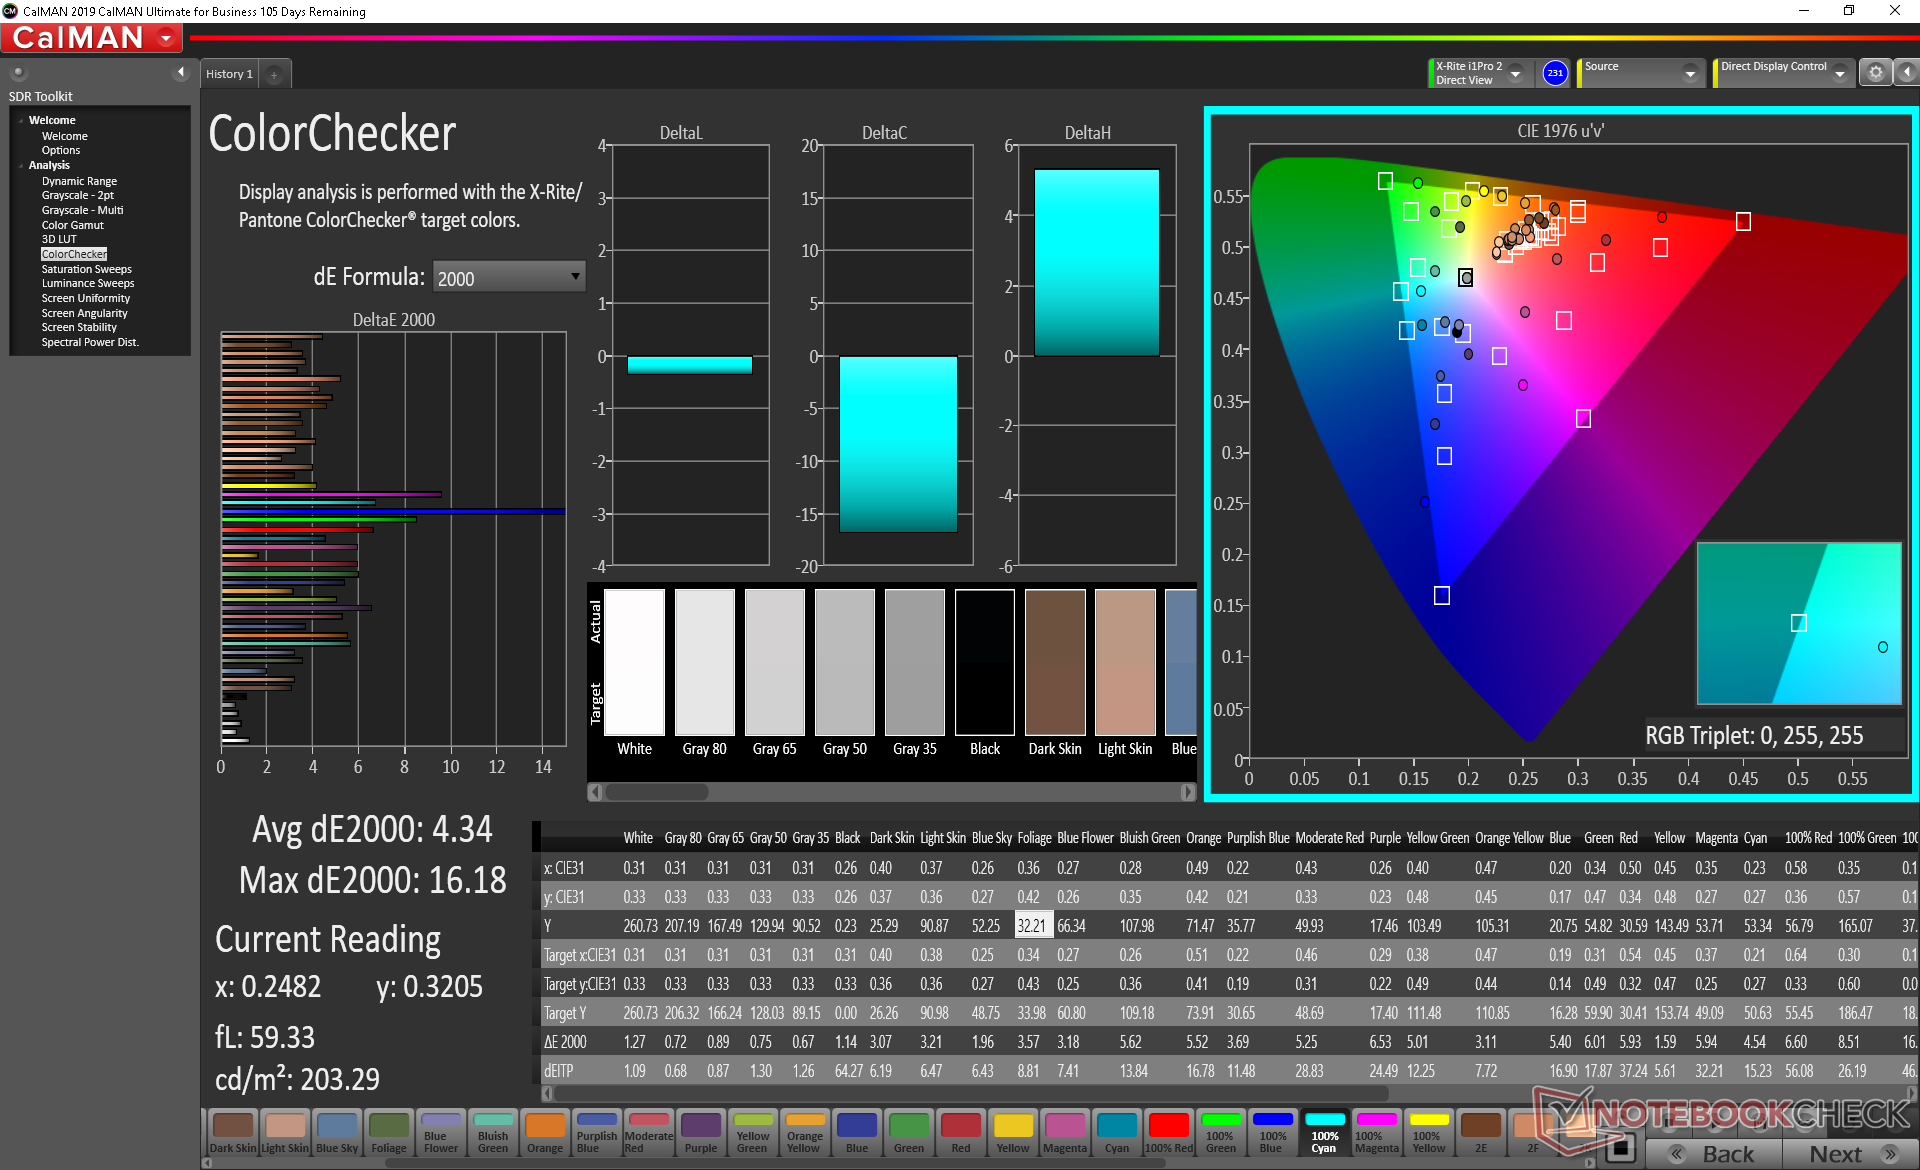Switch to the History 1 tab

tap(229, 74)
